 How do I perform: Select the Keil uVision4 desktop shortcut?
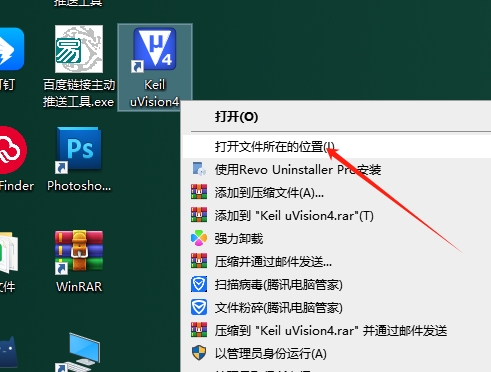tap(155, 68)
